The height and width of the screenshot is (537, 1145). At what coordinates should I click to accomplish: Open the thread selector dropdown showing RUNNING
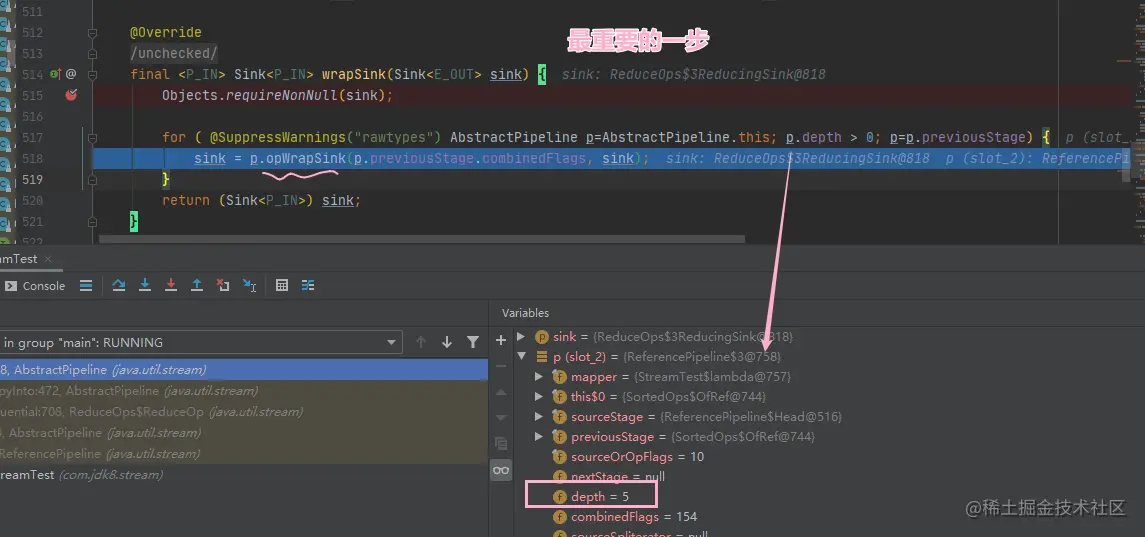[x=201, y=343]
